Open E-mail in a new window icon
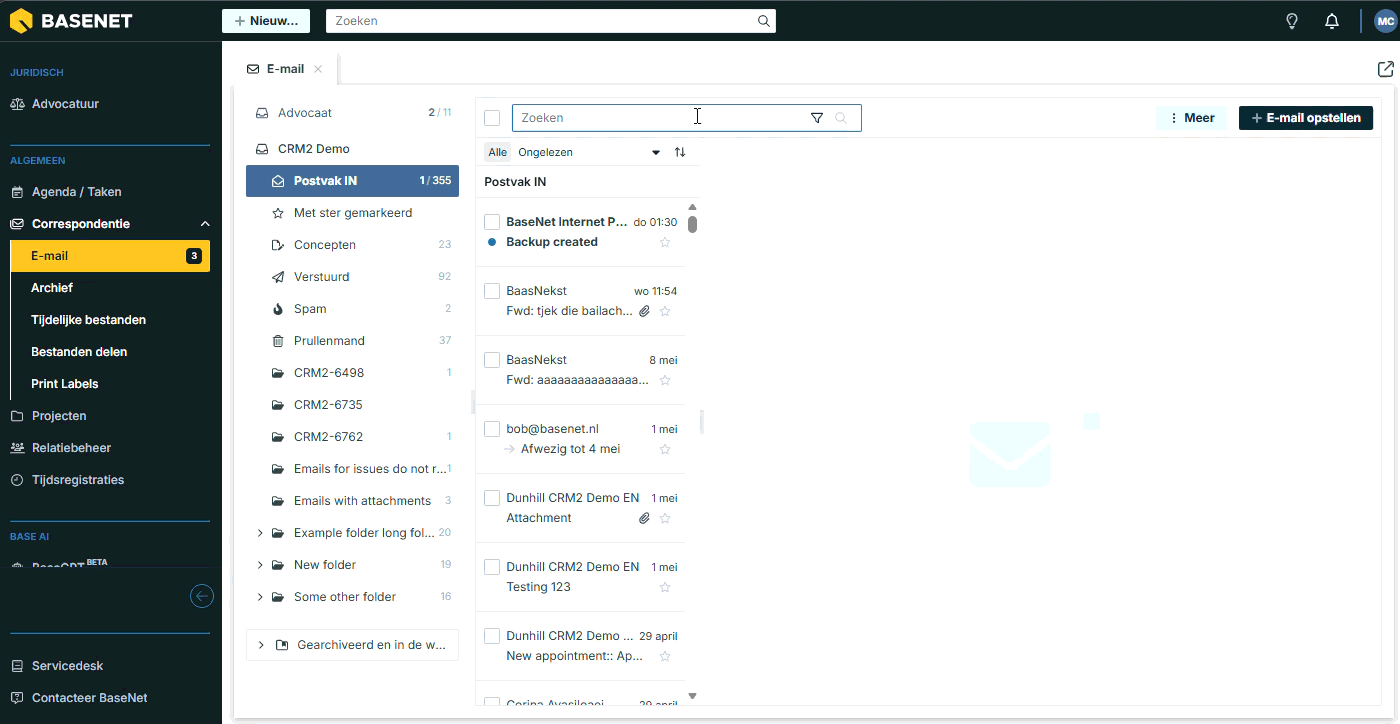The width and height of the screenshot is (1400, 724). (1385, 69)
